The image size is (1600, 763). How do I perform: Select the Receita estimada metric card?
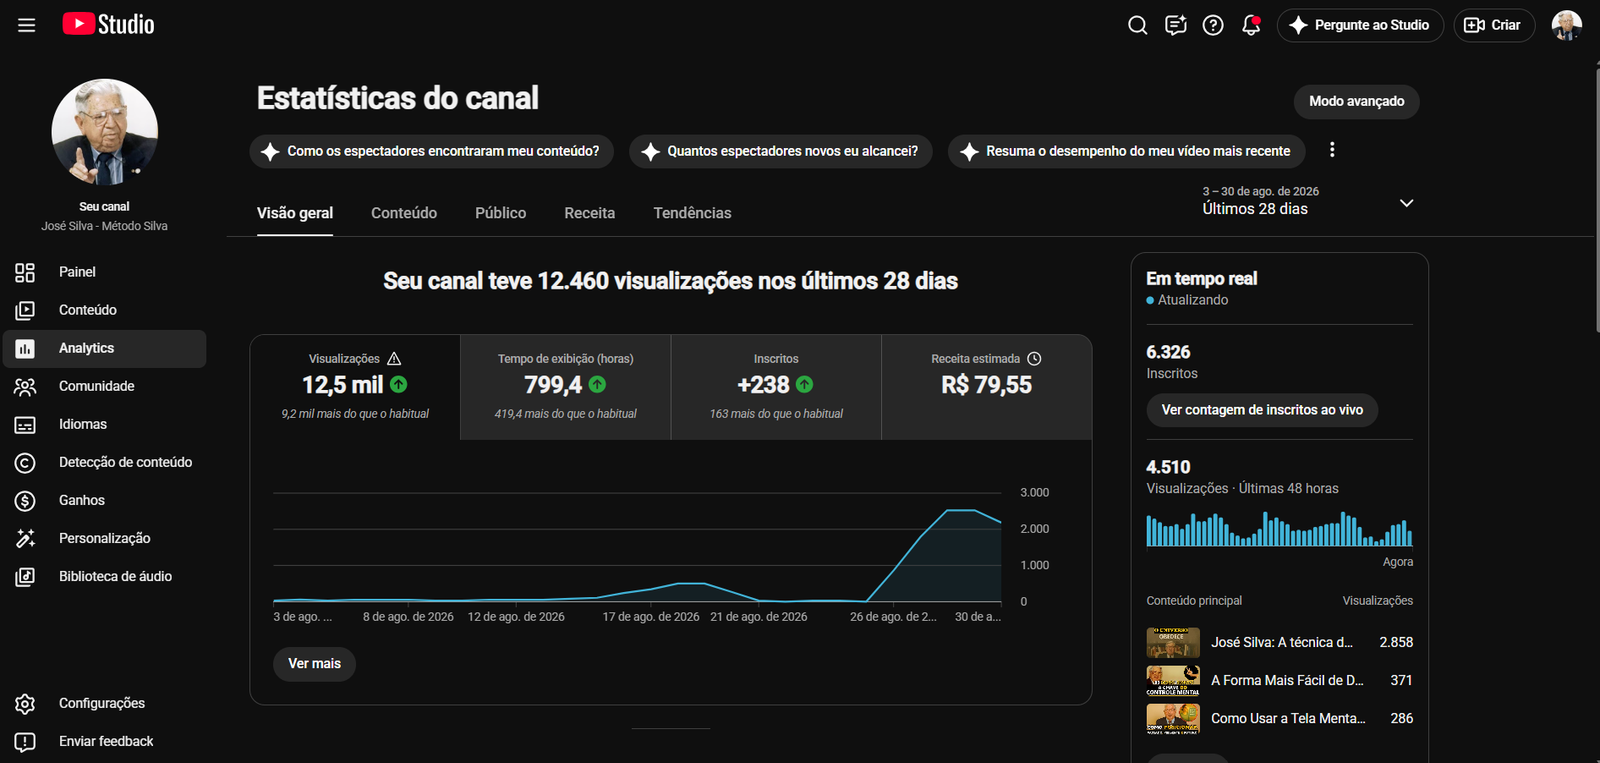coord(987,387)
